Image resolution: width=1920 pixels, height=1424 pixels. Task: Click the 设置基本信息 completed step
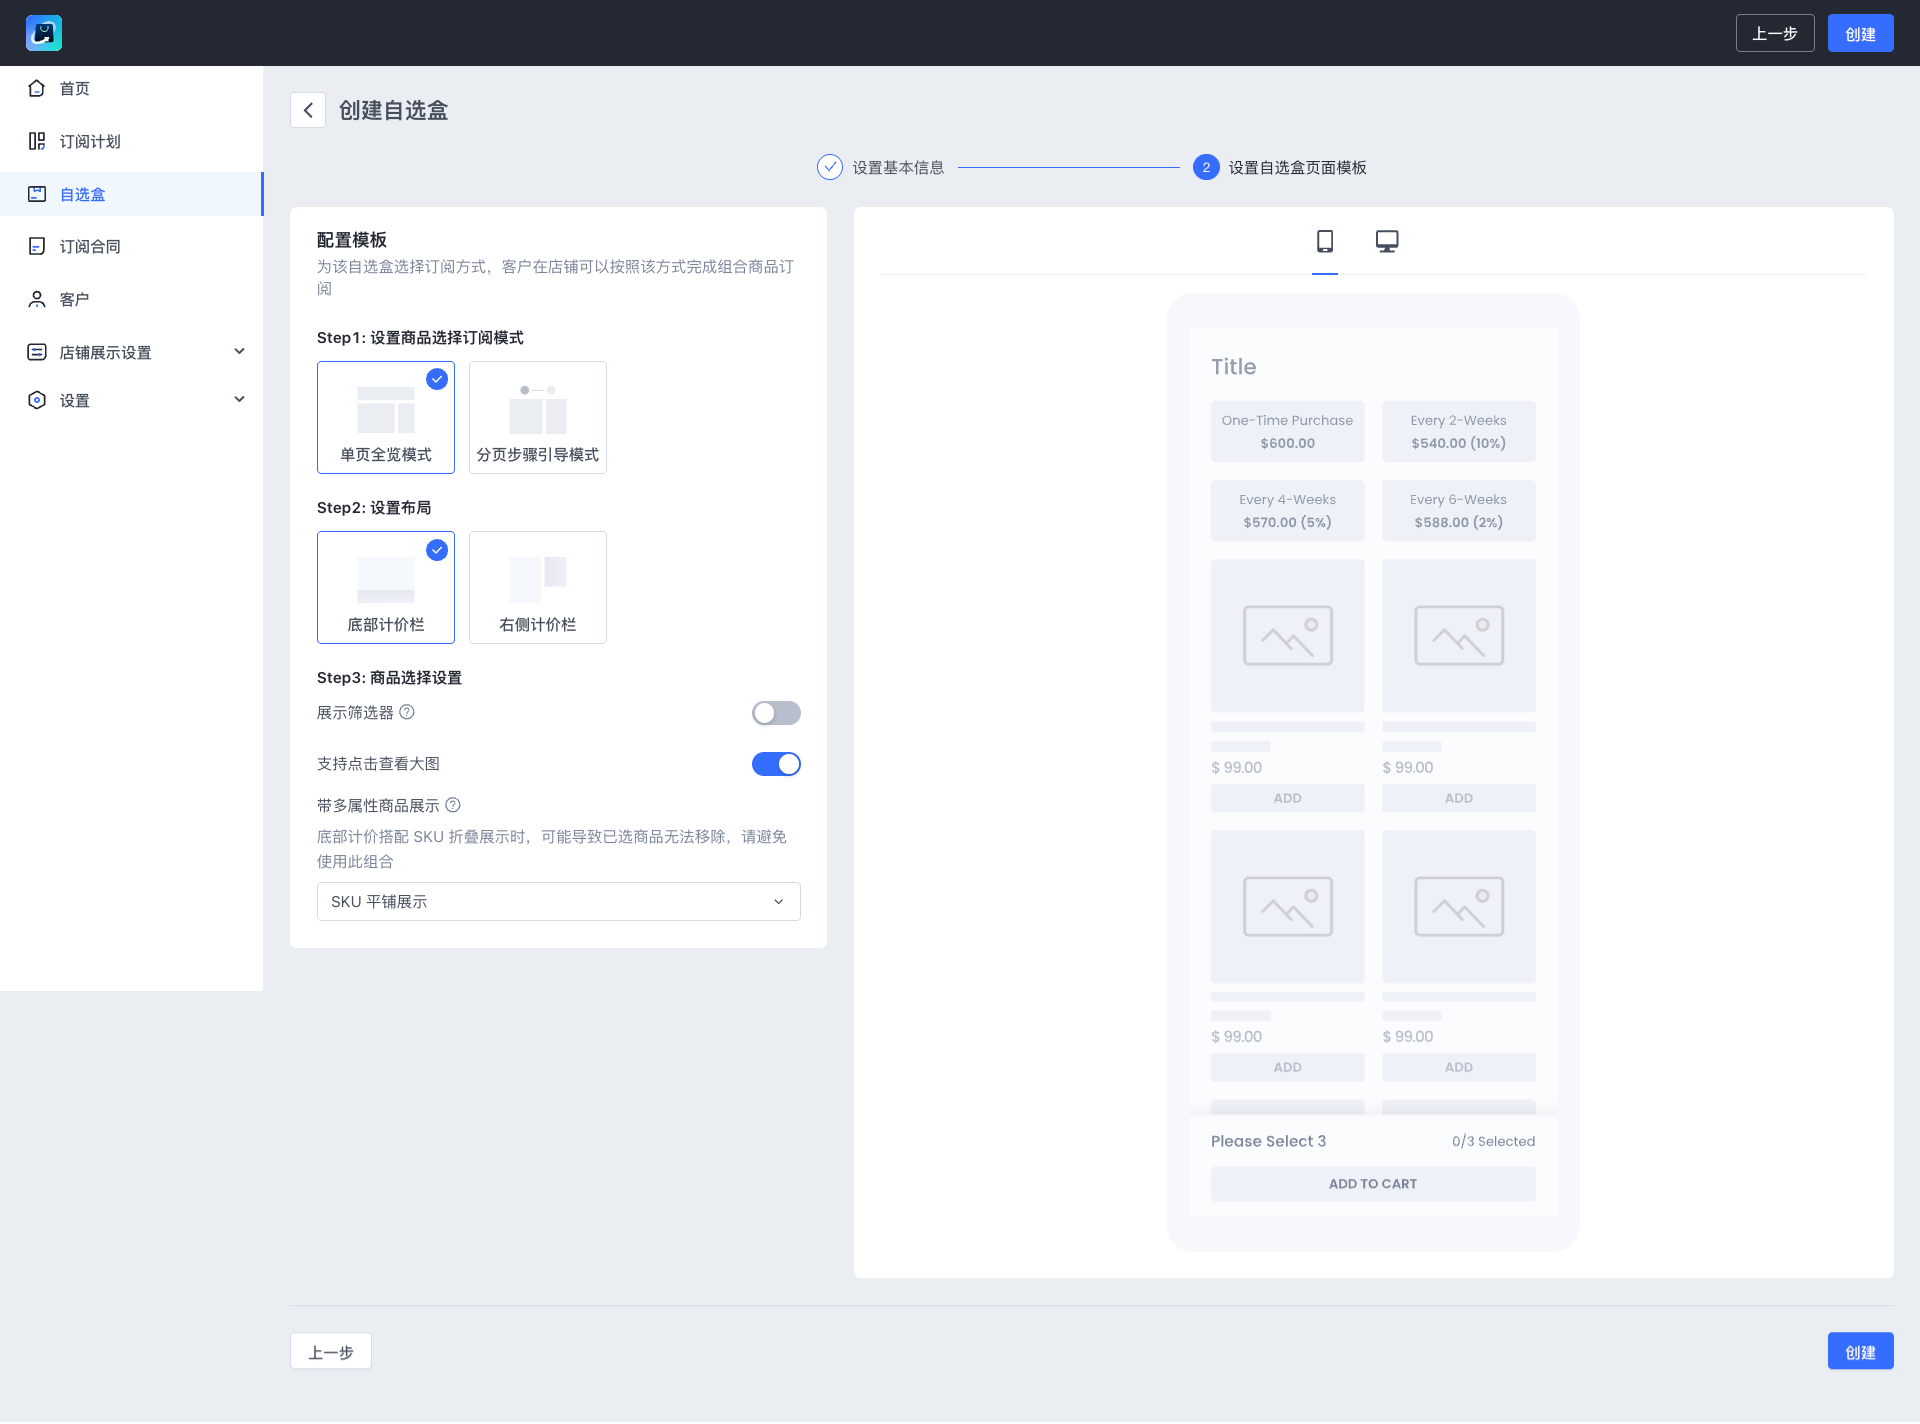point(881,167)
